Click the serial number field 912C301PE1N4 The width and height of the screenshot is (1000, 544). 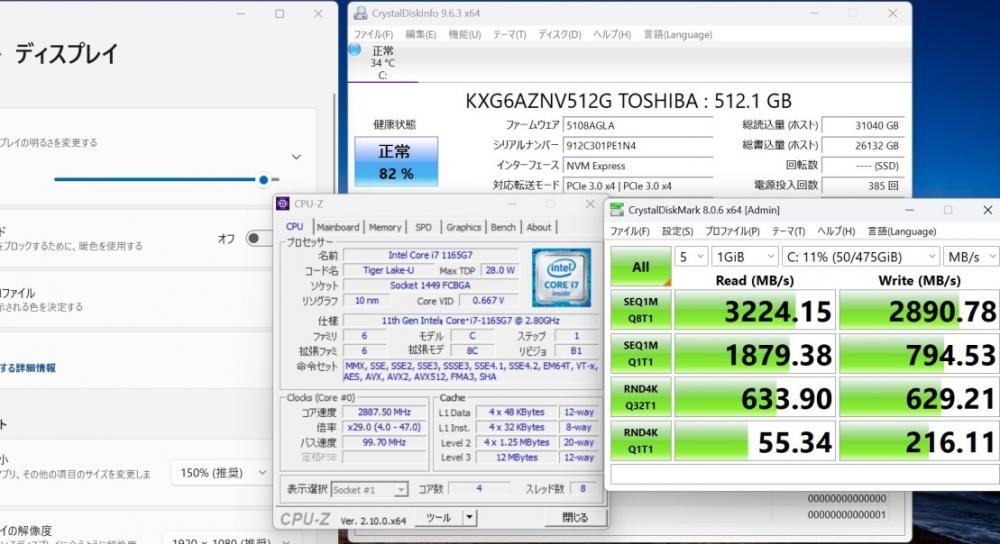coord(638,145)
